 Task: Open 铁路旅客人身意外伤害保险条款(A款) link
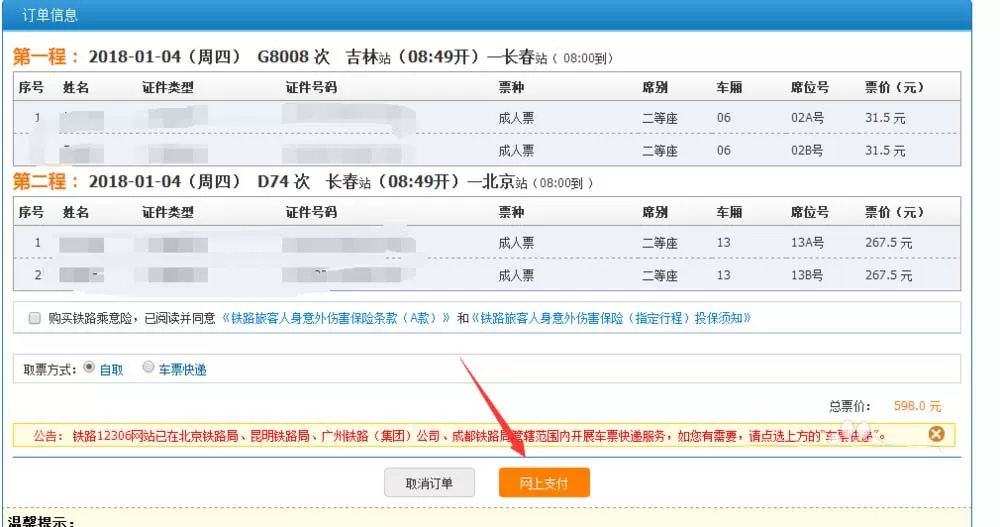tap(336, 318)
